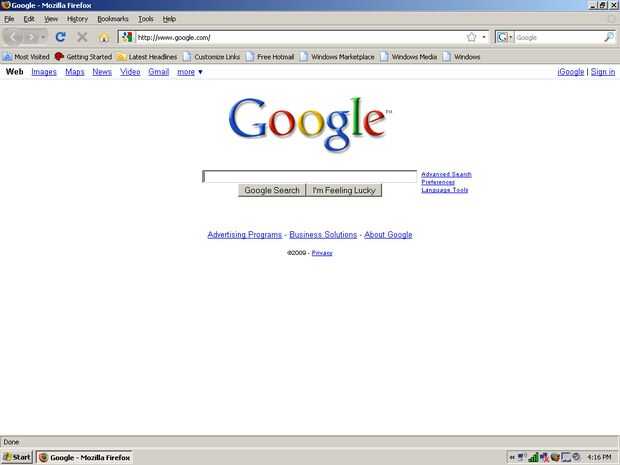Click the green network signal tray icon
This screenshot has width=620, height=465.
point(533,457)
